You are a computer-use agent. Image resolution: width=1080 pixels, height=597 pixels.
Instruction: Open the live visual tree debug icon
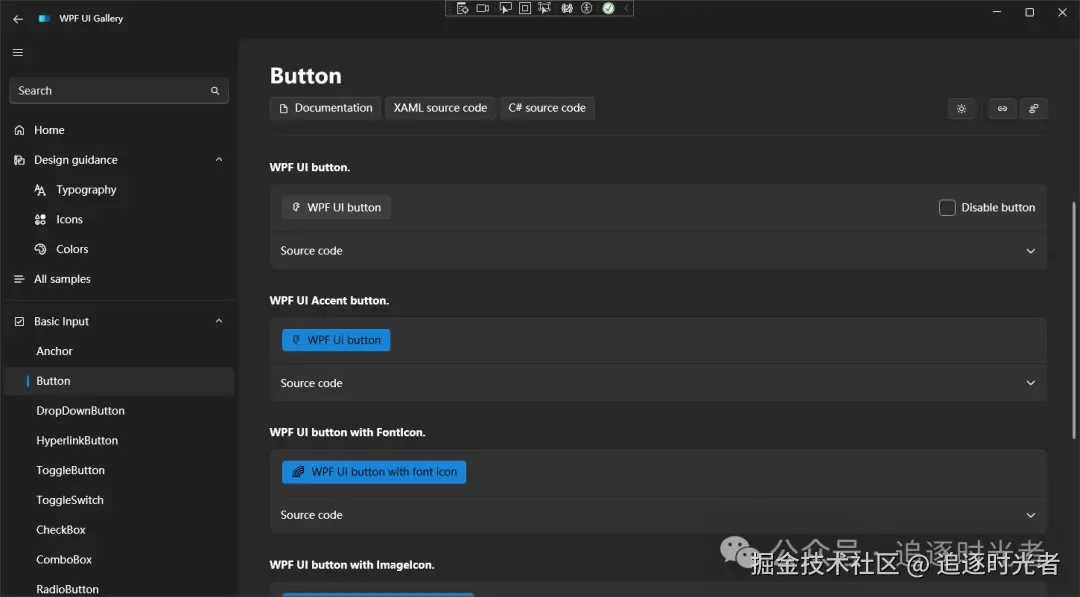click(462, 8)
